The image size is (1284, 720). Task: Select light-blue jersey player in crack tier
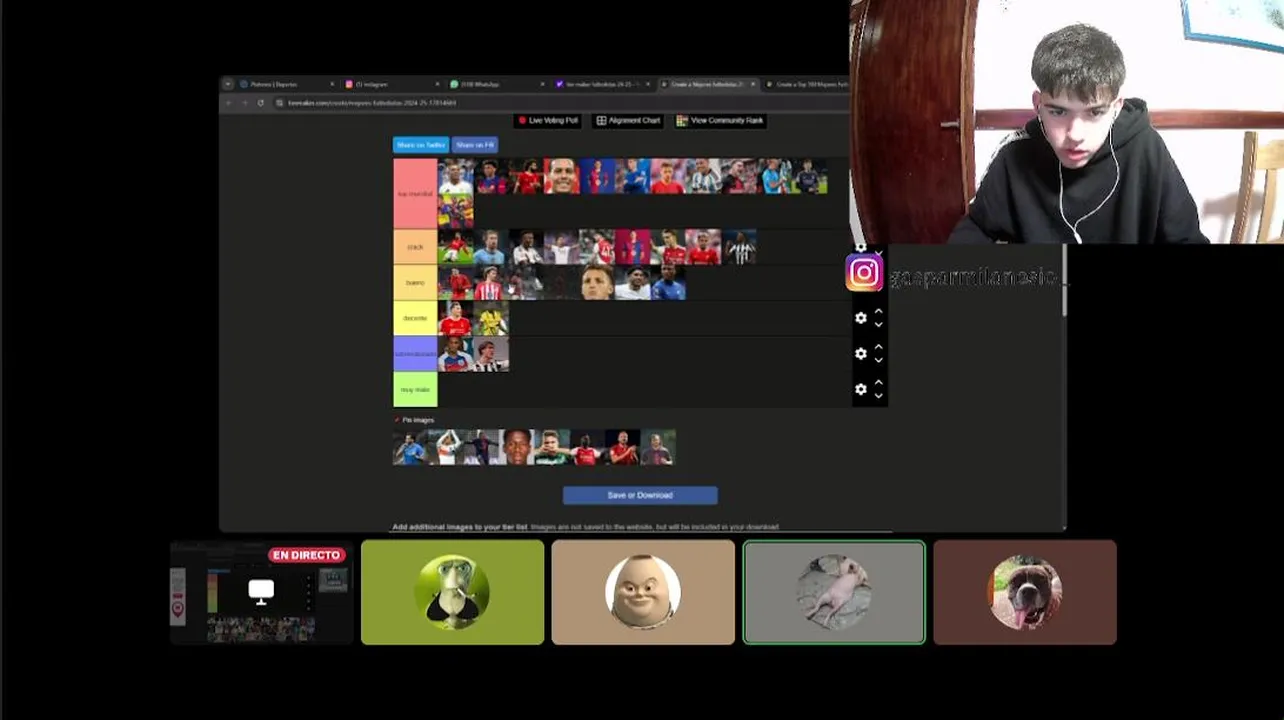click(x=490, y=247)
